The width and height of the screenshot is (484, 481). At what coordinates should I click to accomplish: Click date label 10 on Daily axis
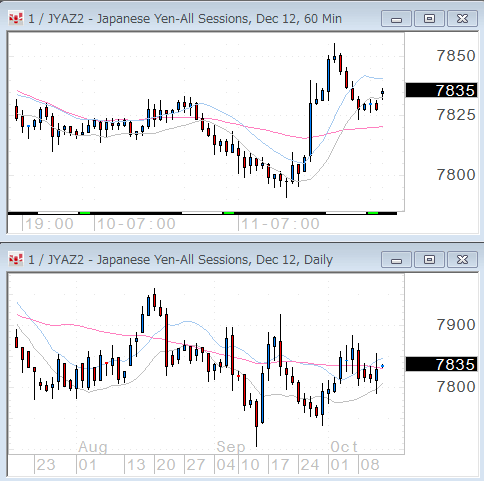click(250, 465)
